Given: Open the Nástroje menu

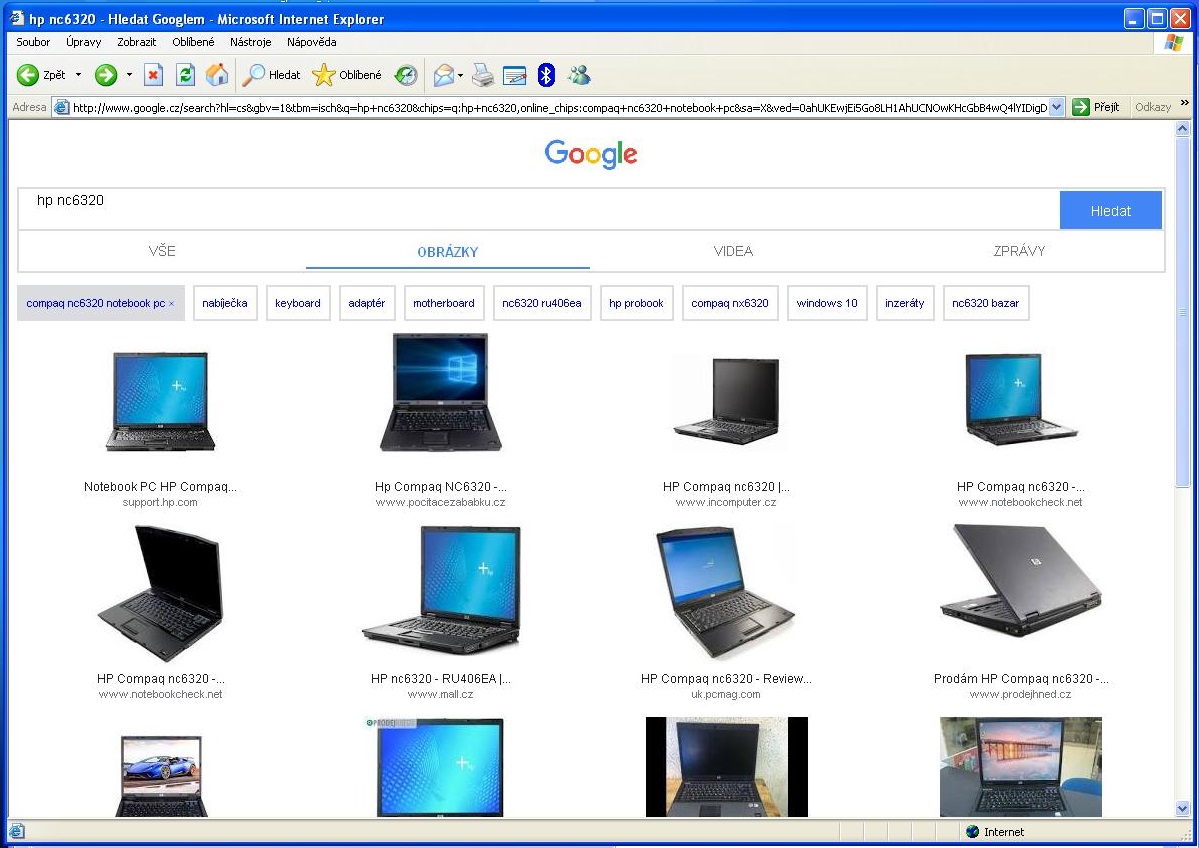Looking at the screenshot, I should pos(251,42).
